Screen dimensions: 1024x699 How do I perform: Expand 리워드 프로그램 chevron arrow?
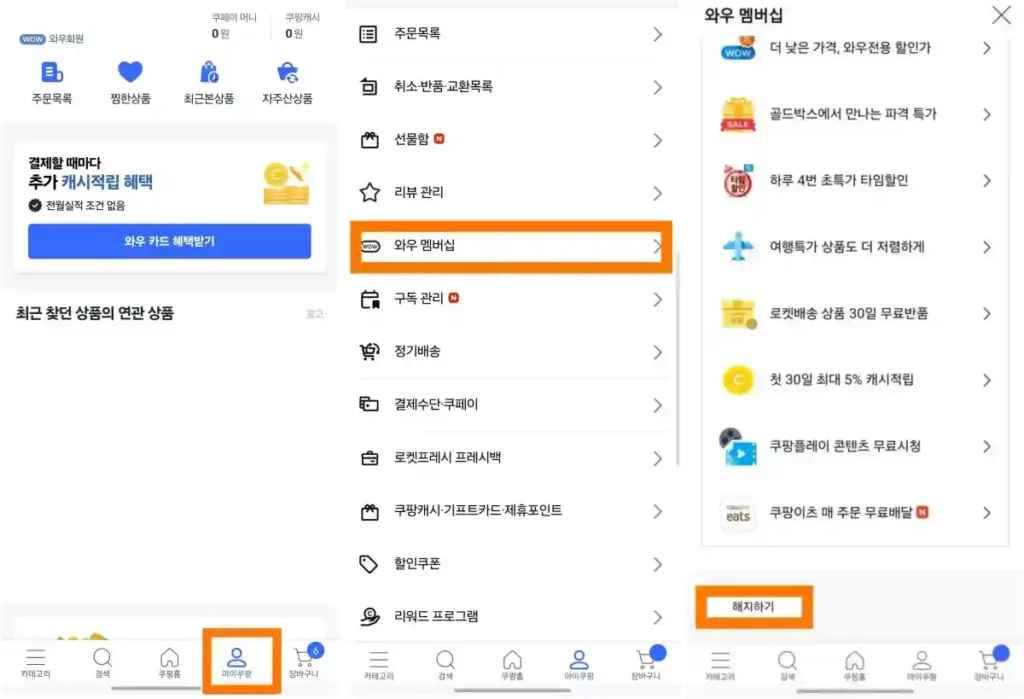[x=658, y=617]
